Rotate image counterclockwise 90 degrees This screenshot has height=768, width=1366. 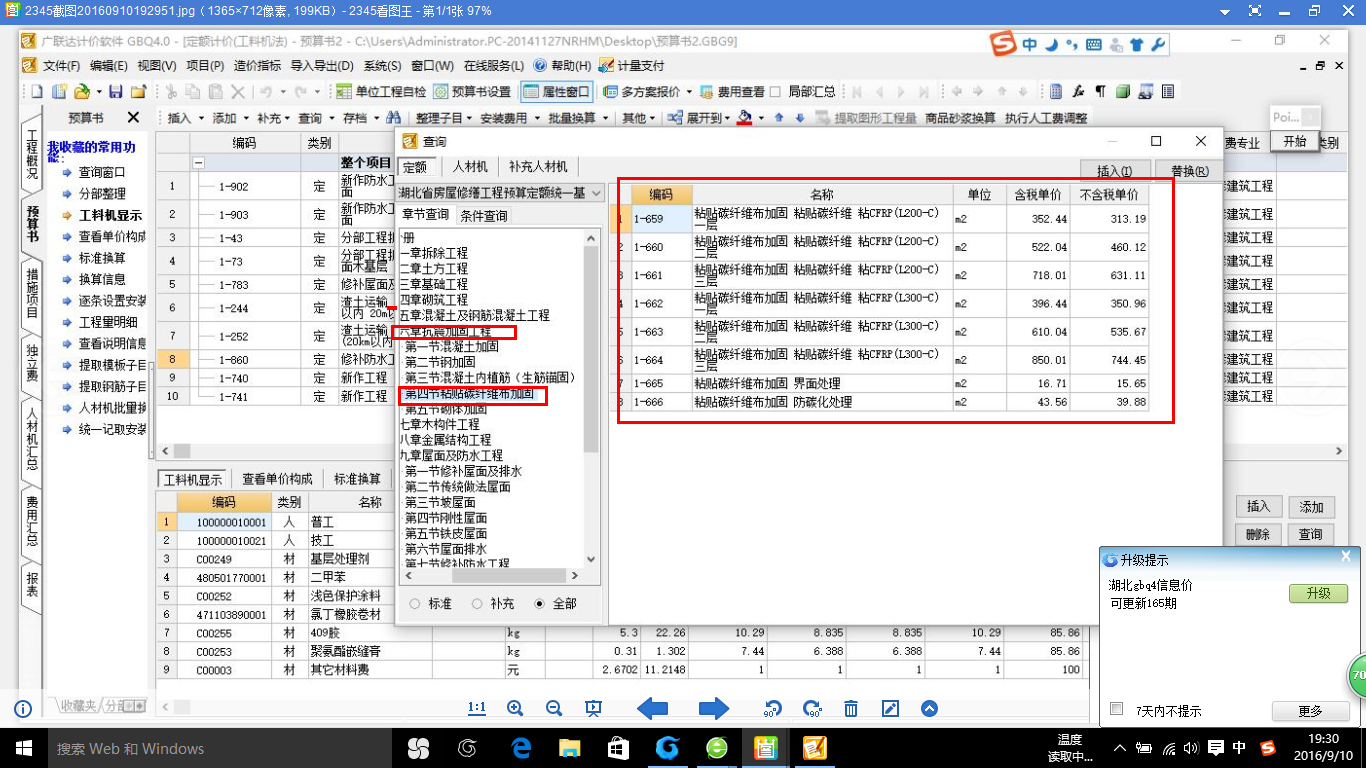pyautogui.click(x=772, y=708)
